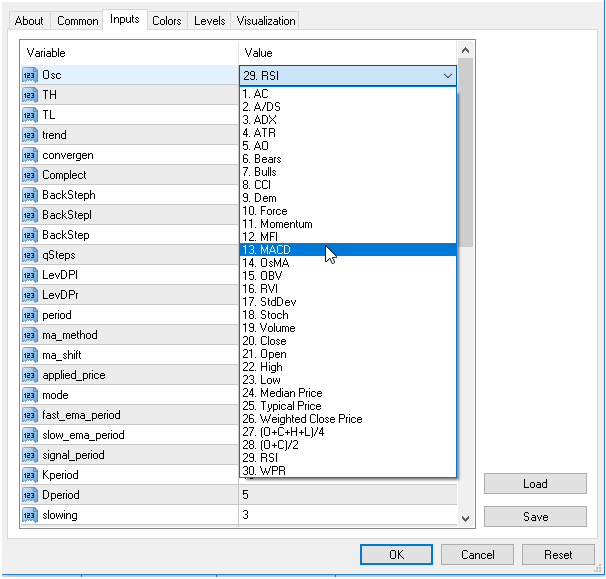The height and width of the screenshot is (579, 606).
Task: Click the icon beside applied_price
Action: click(x=29, y=375)
